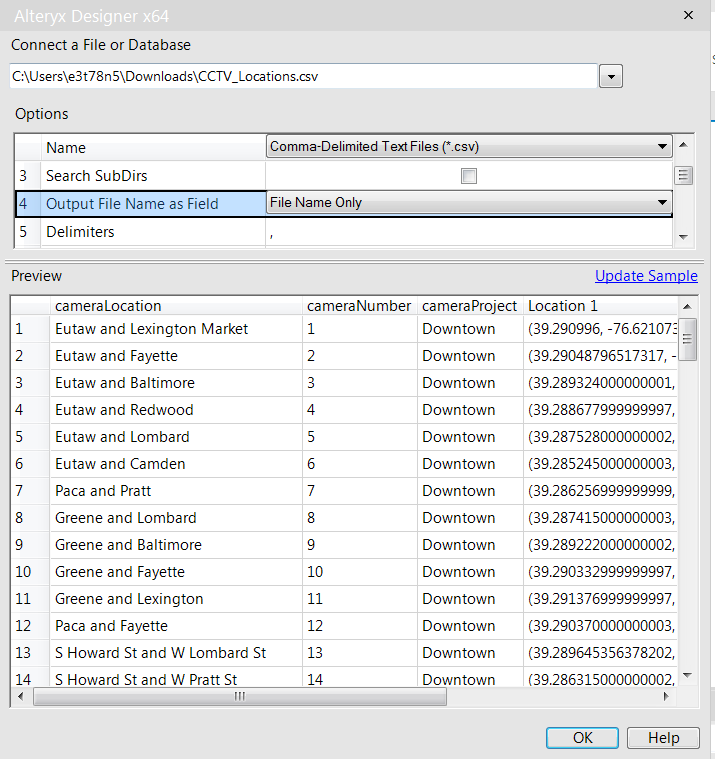The width and height of the screenshot is (715, 759).
Task: Click inside the file path input field
Action: pos(300,76)
